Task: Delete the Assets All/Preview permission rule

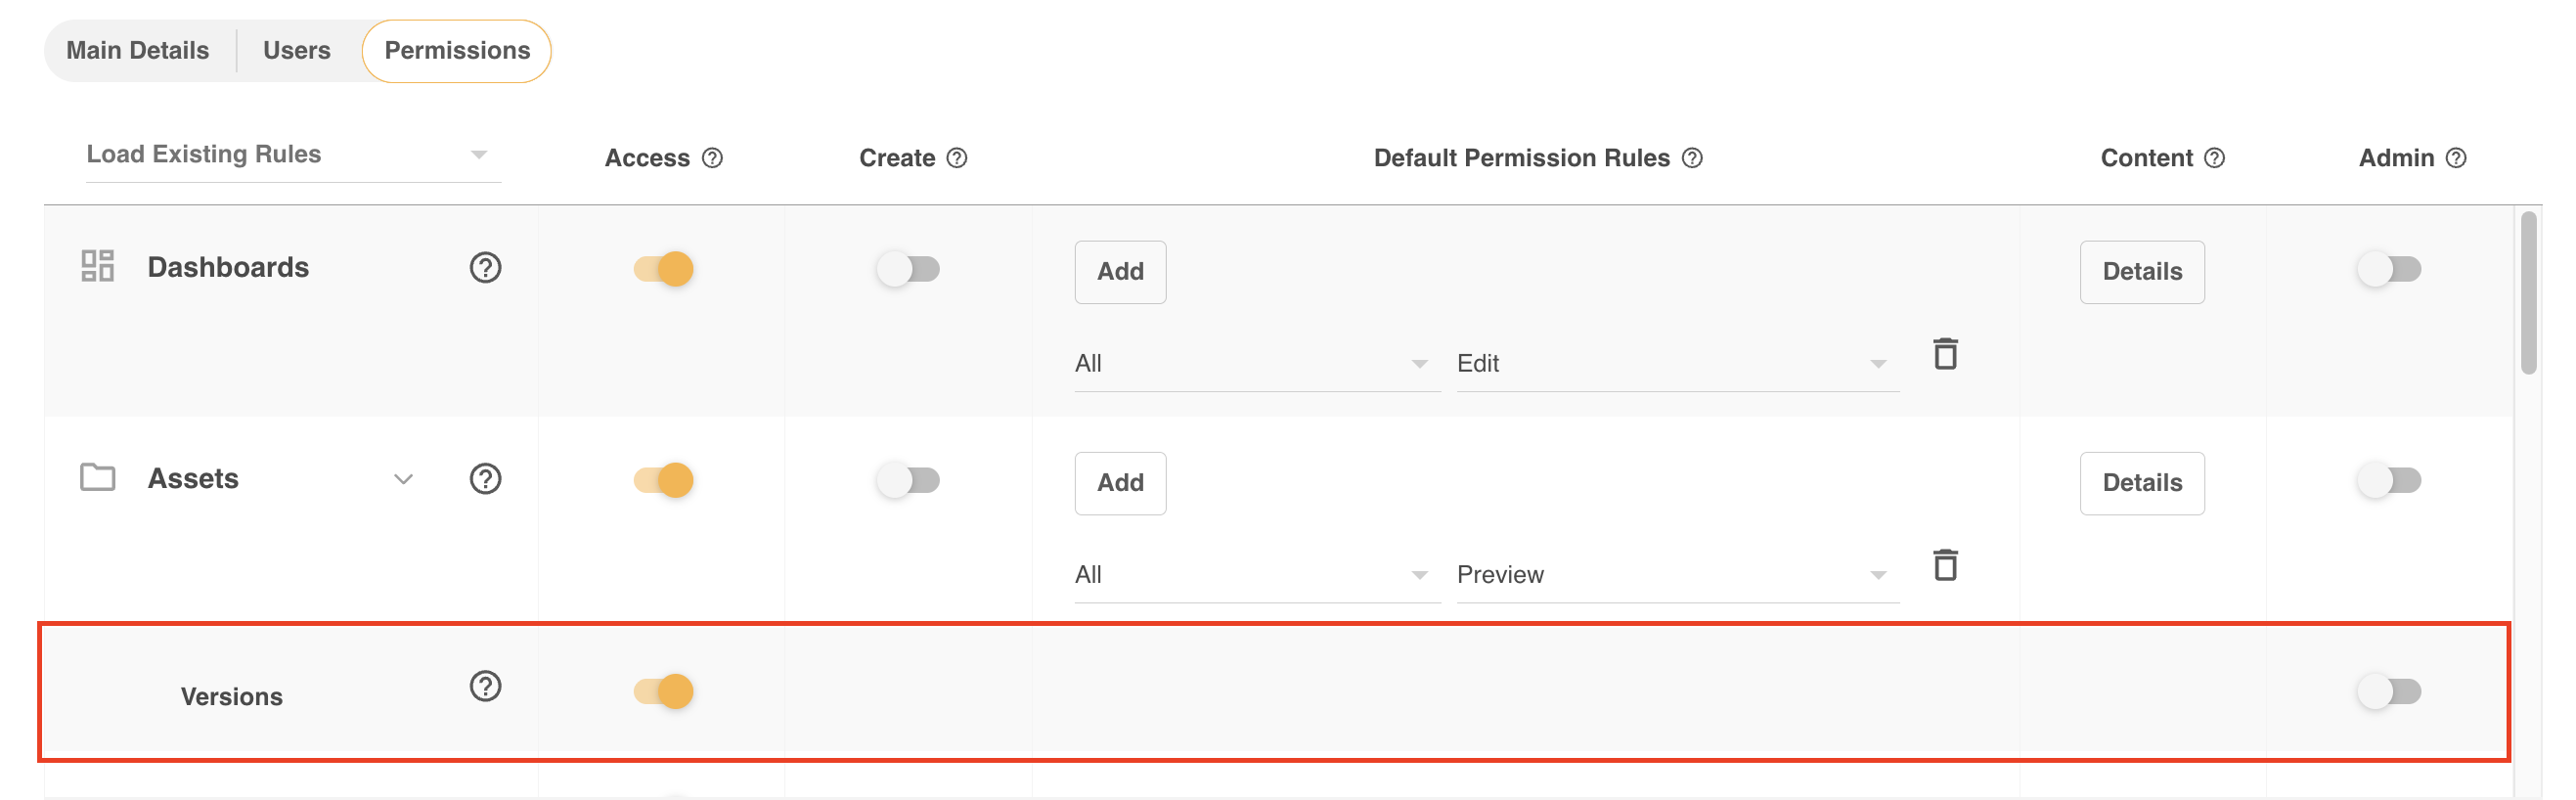Action: pos(1945,565)
